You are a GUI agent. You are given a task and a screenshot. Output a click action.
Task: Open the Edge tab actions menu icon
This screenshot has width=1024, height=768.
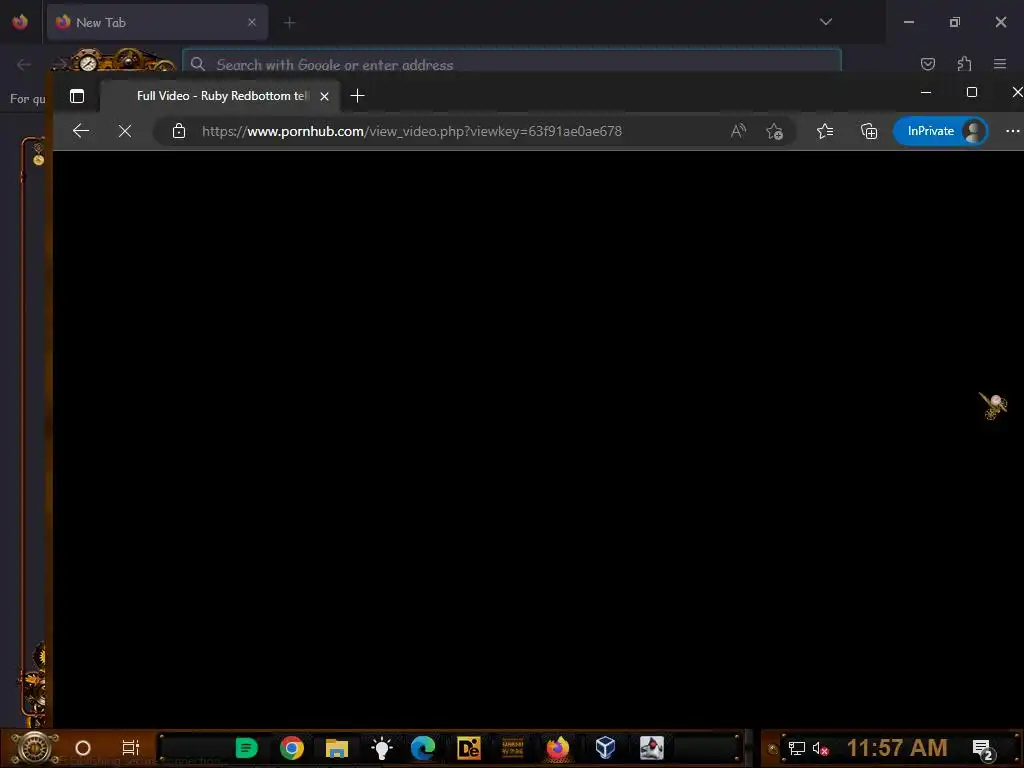coord(77,96)
